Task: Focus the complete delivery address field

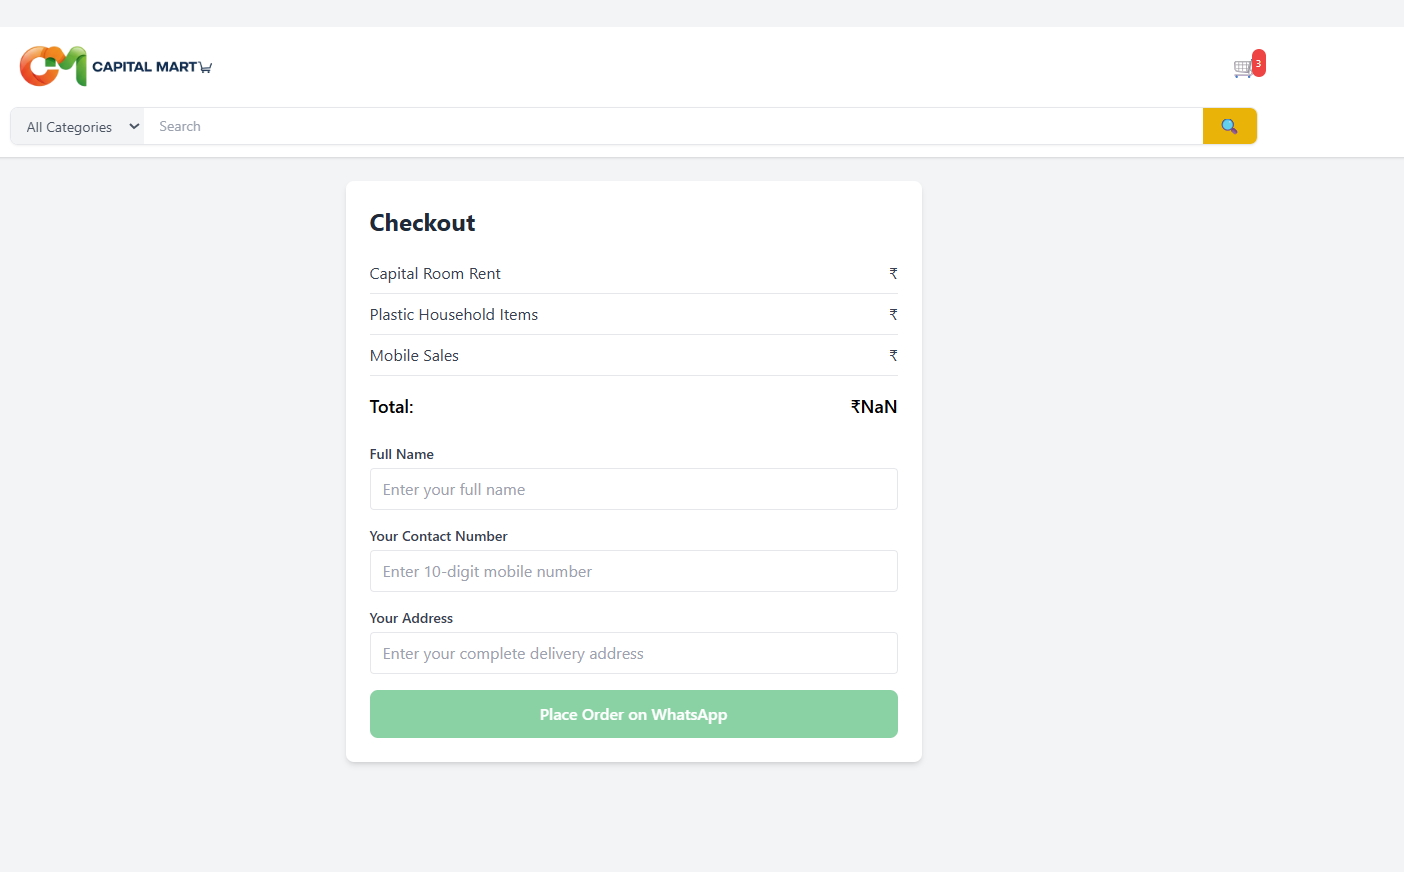Action: tap(633, 654)
